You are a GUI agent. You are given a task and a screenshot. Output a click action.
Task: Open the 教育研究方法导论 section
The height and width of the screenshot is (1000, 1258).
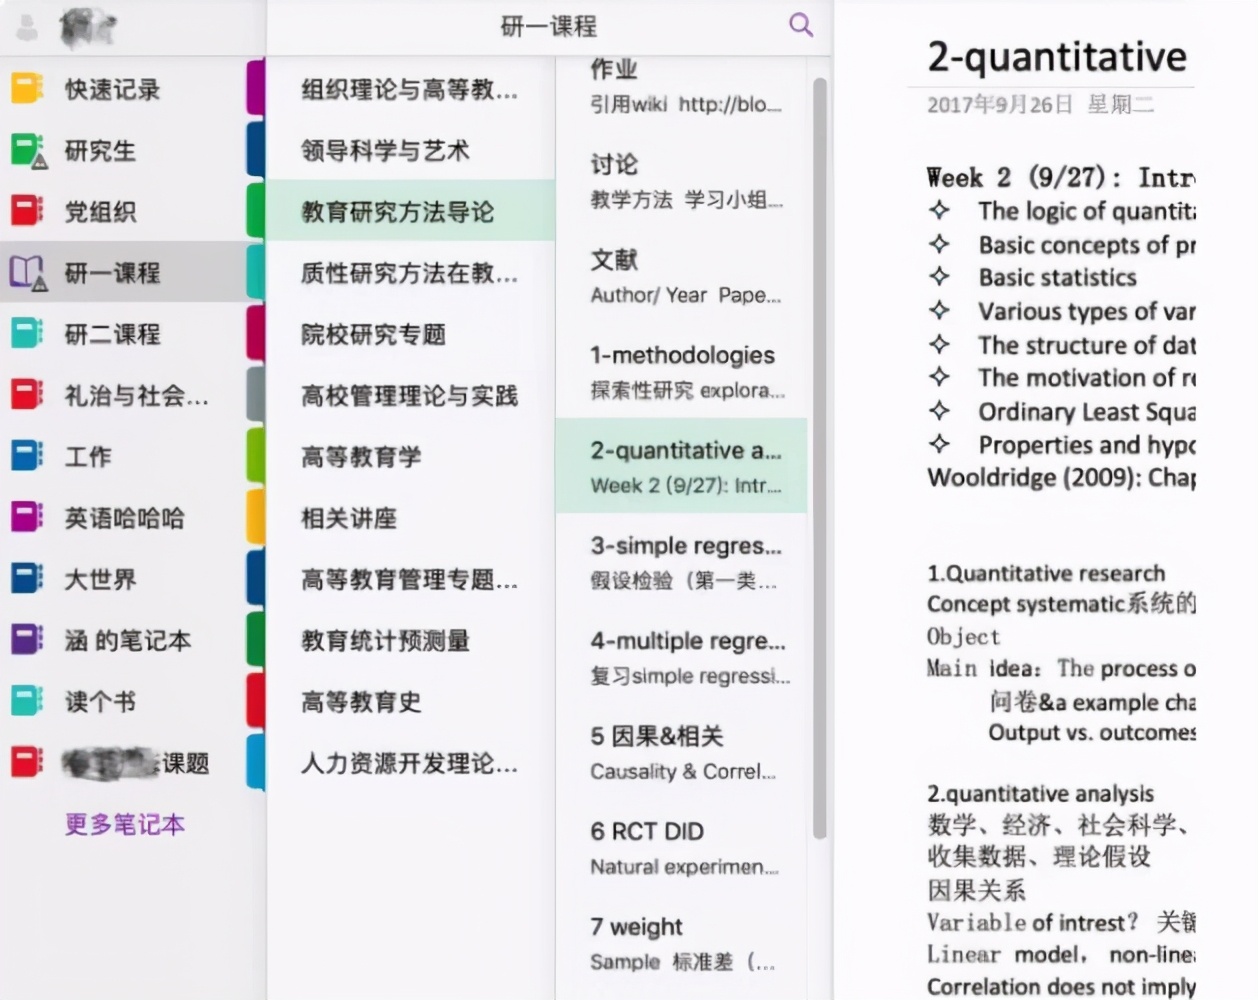[x=397, y=211]
